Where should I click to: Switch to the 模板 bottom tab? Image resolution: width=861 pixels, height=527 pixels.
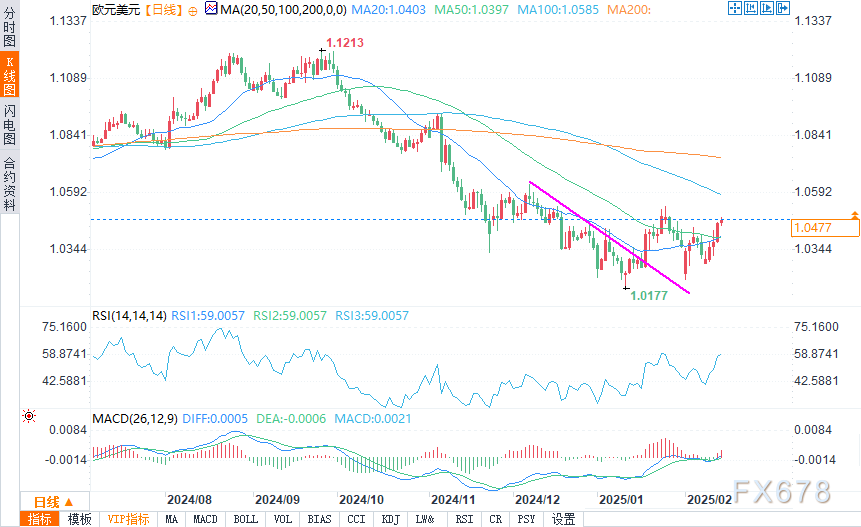click(x=80, y=519)
